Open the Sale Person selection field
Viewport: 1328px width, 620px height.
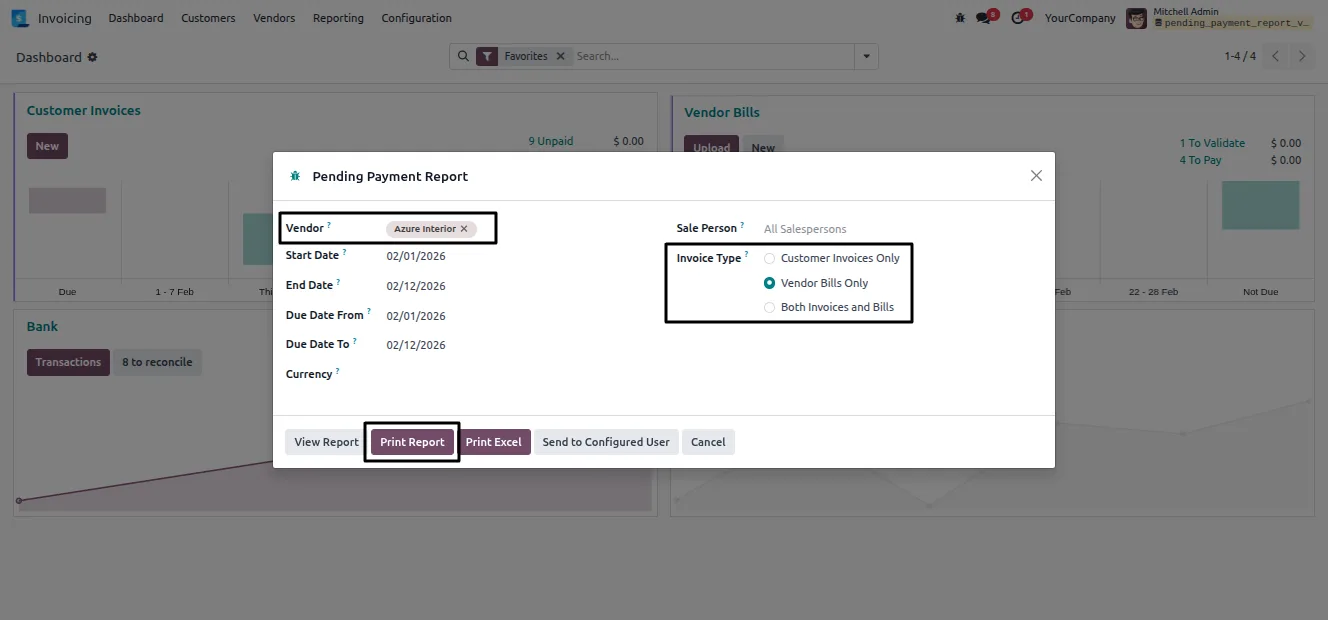tap(903, 229)
